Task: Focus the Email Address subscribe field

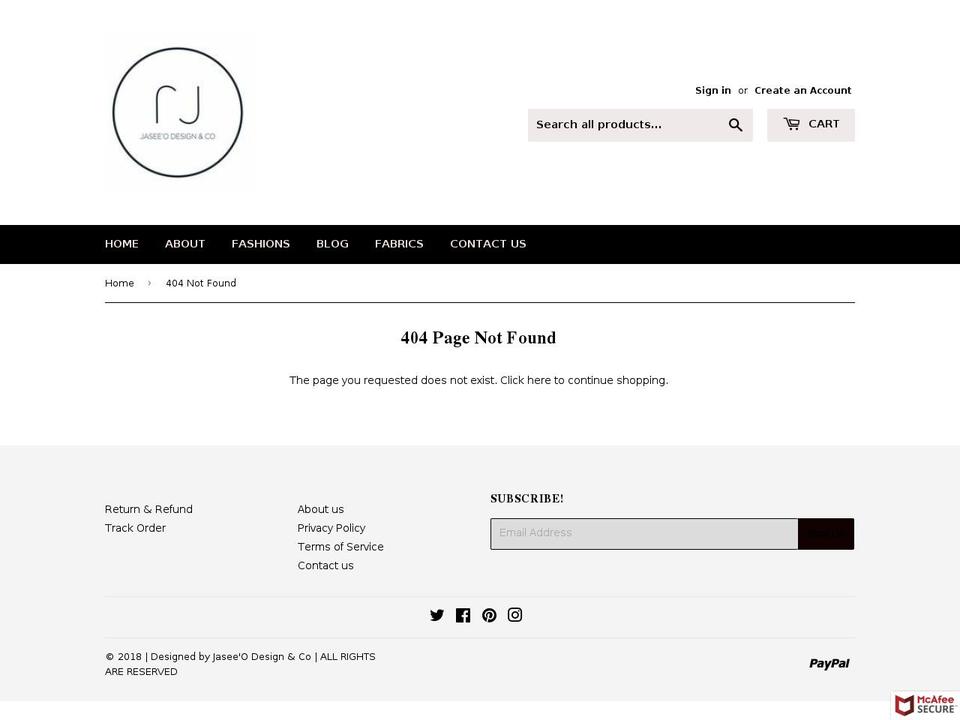Action: coord(644,534)
